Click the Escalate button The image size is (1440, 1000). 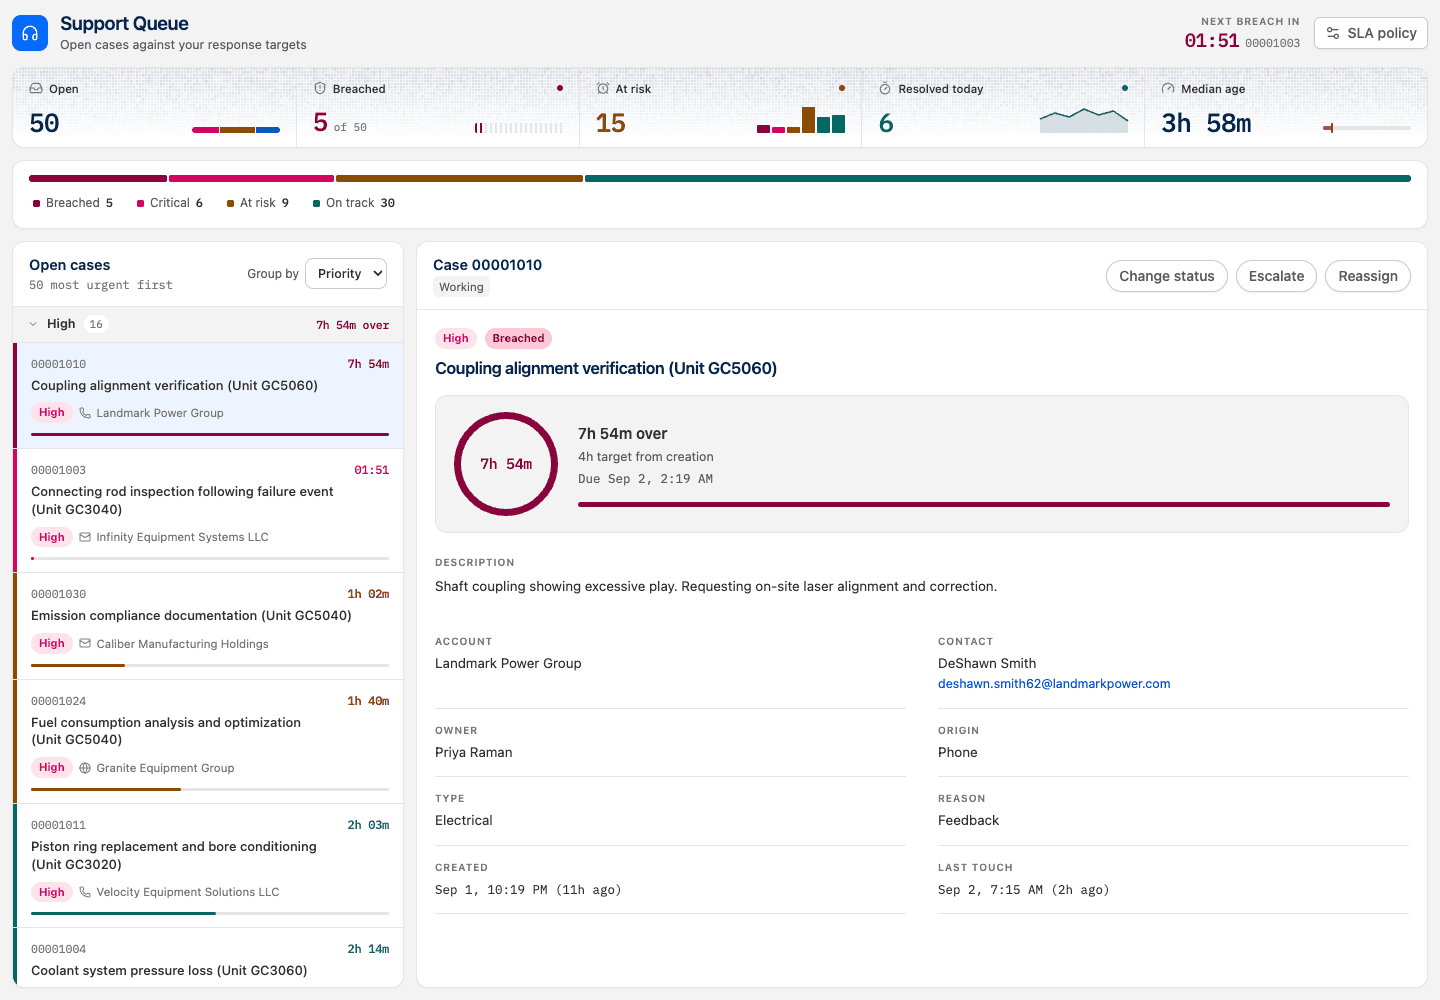click(x=1276, y=276)
